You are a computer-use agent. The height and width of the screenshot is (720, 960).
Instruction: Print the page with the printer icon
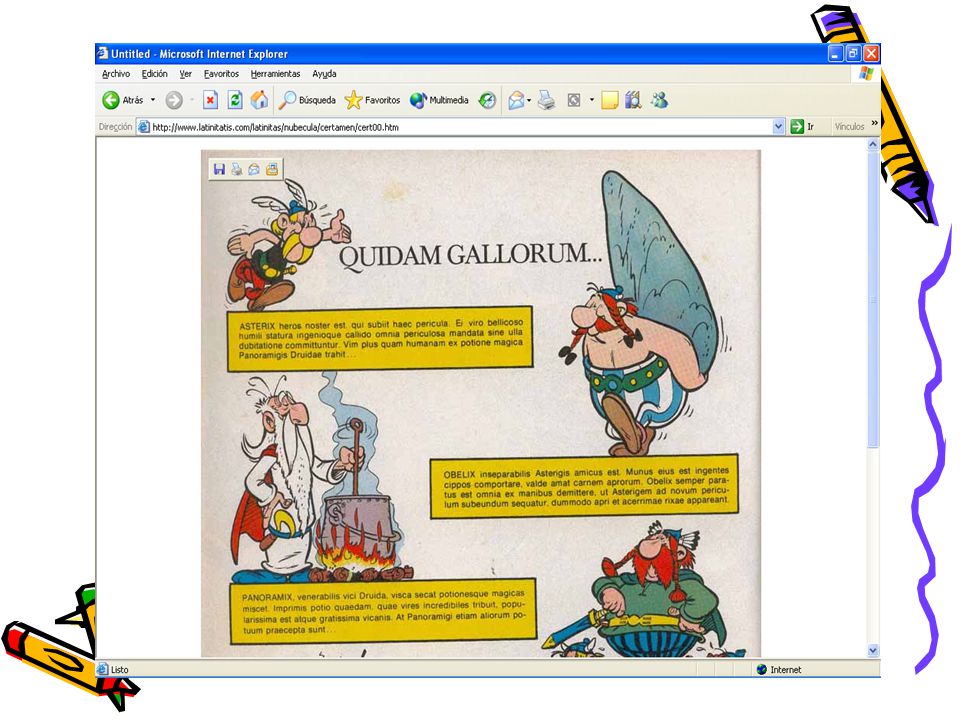pyautogui.click(x=546, y=100)
